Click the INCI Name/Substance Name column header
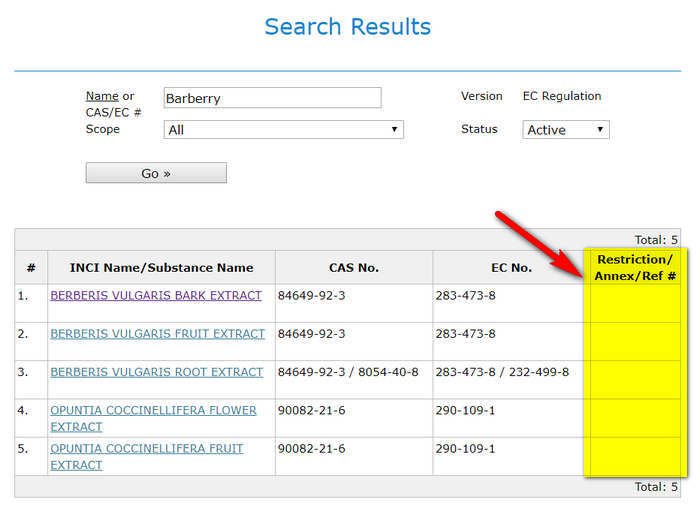 (162, 268)
